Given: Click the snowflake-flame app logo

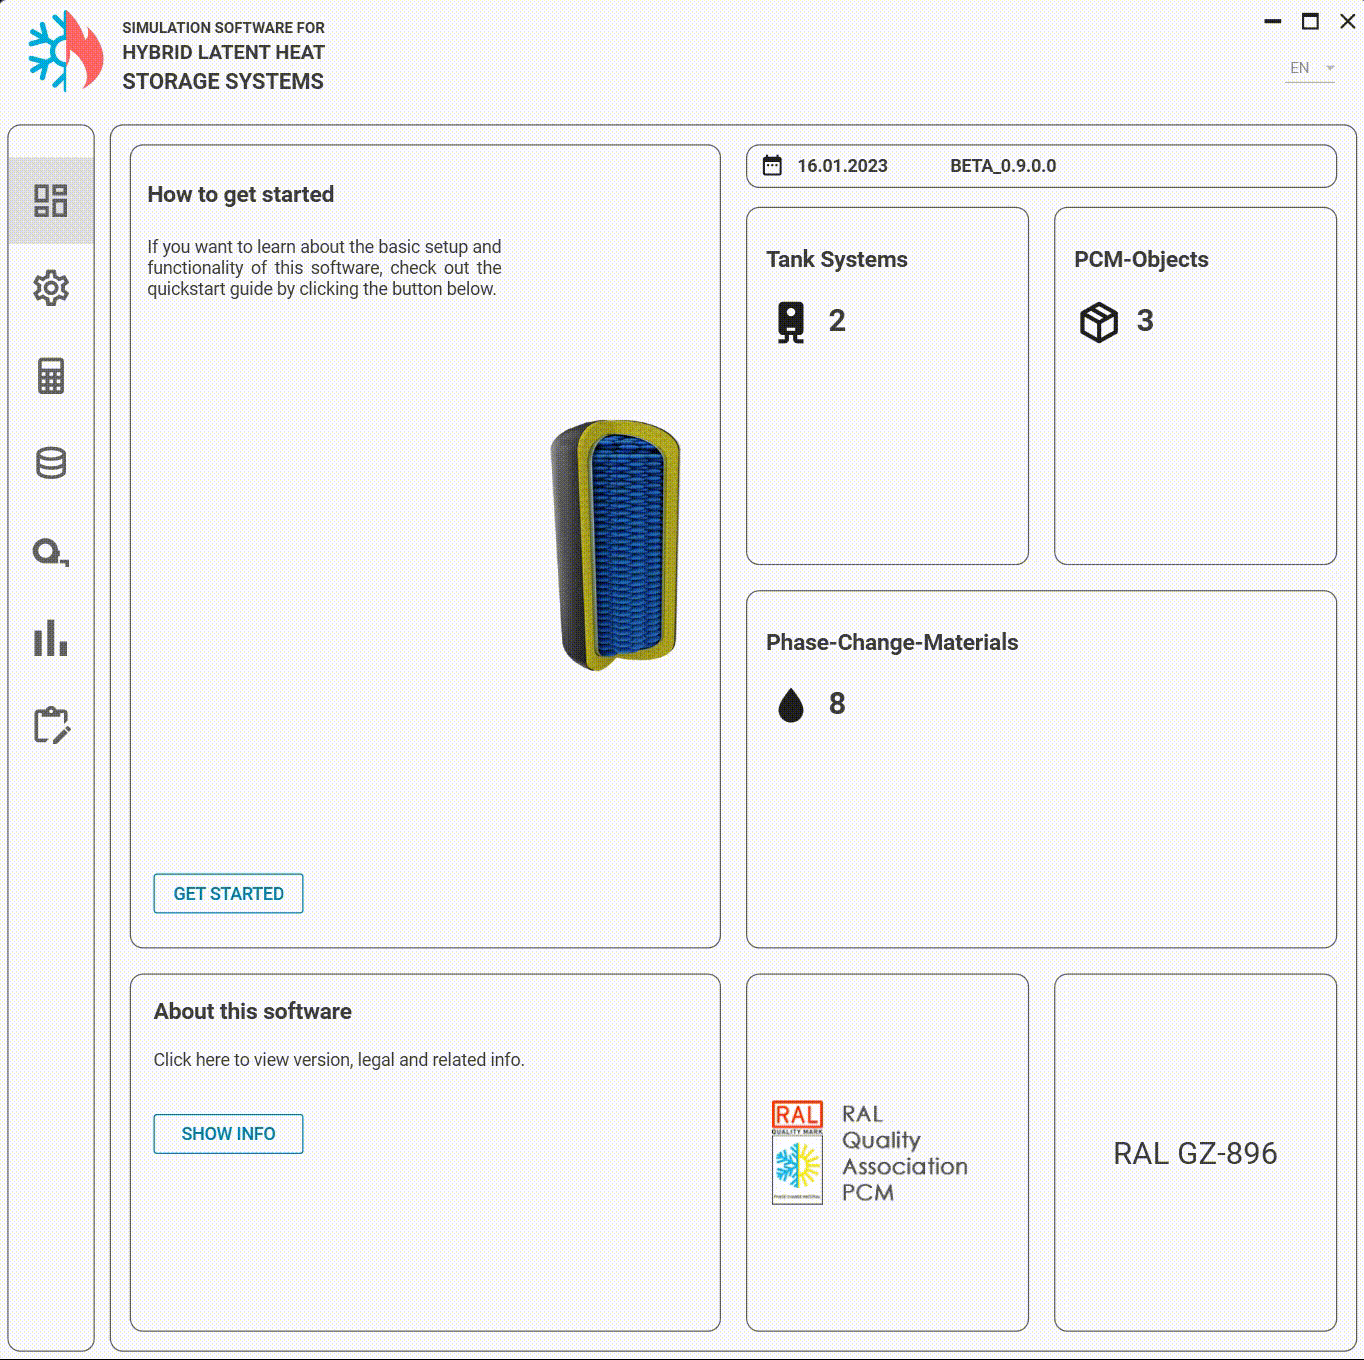Looking at the screenshot, I should pos(65,51).
